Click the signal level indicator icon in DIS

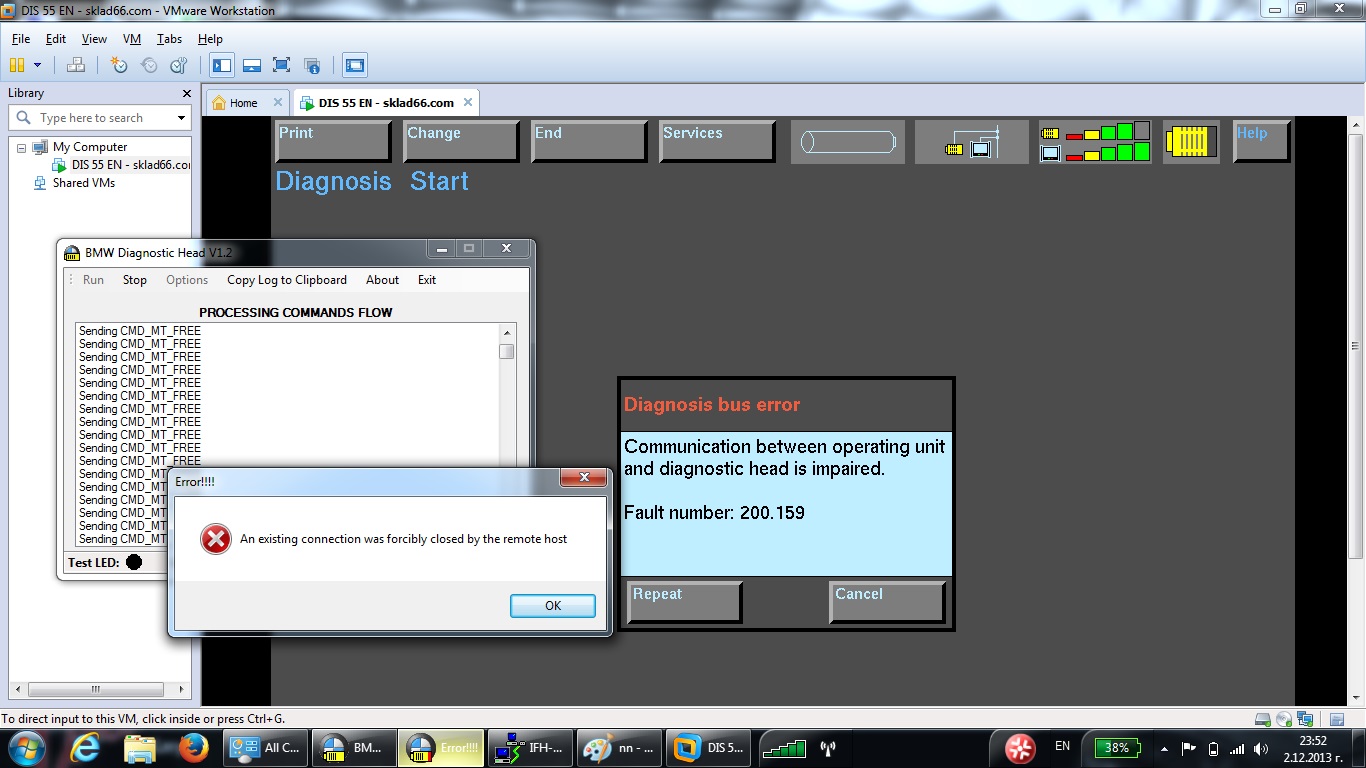(x=1095, y=142)
